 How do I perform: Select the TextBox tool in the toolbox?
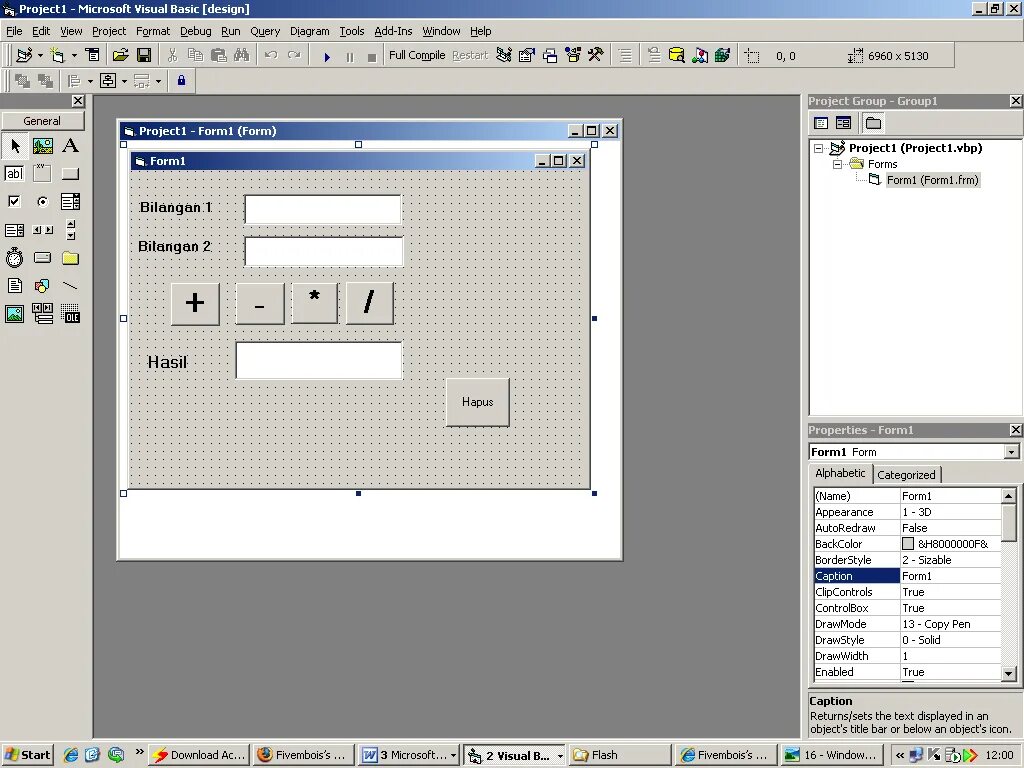tap(14, 173)
